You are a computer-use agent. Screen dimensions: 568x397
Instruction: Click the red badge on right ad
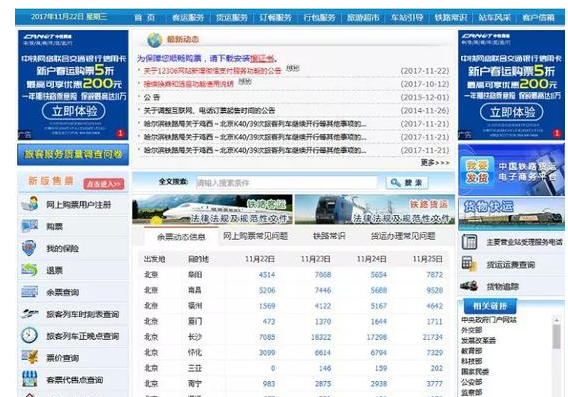pos(557,134)
